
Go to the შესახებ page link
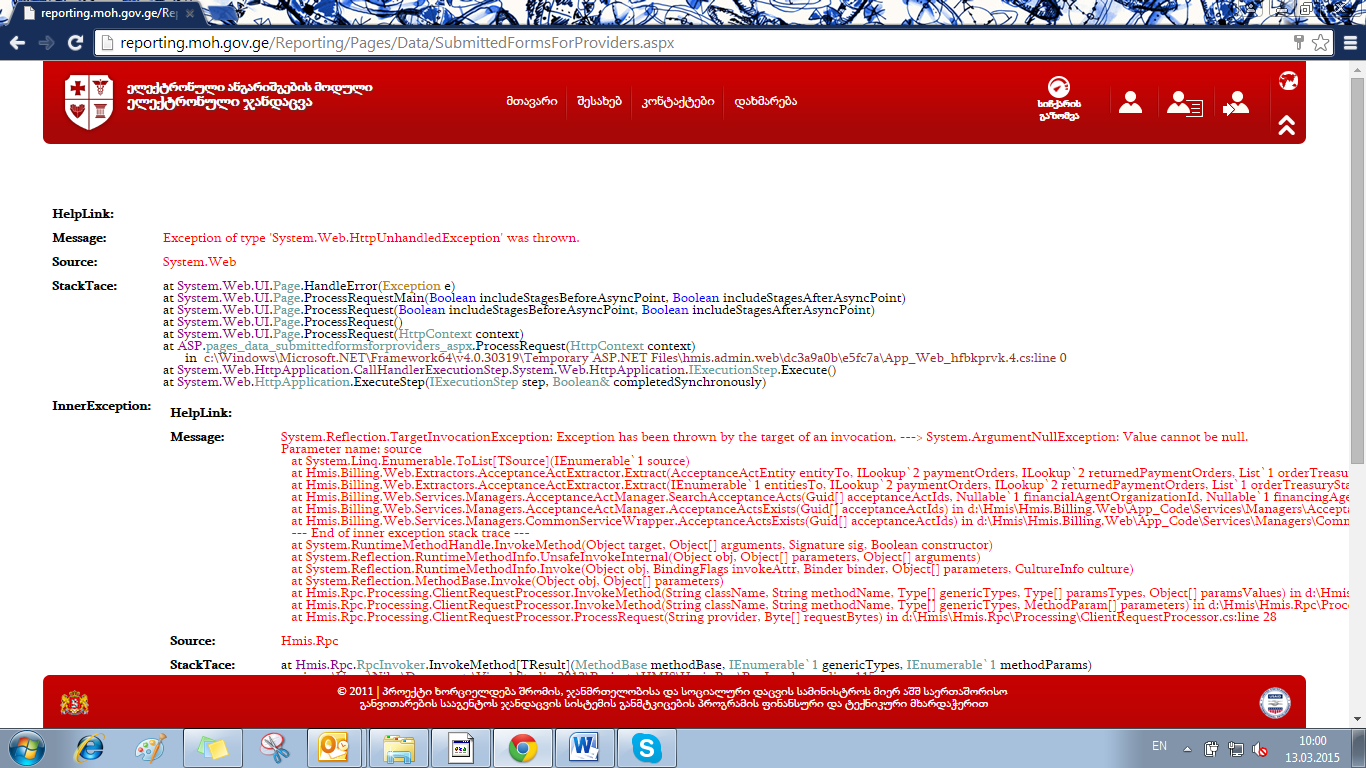pos(598,102)
